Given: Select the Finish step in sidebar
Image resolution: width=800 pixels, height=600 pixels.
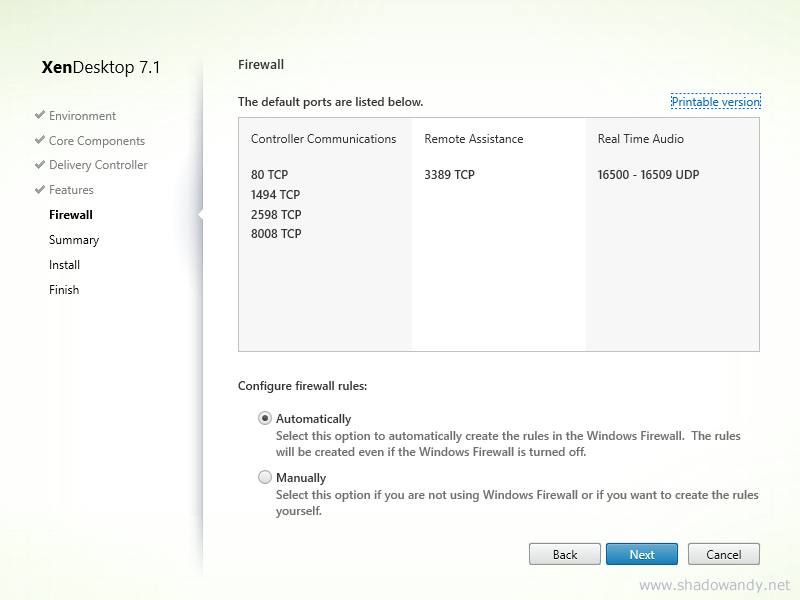Looking at the screenshot, I should click(64, 290).
